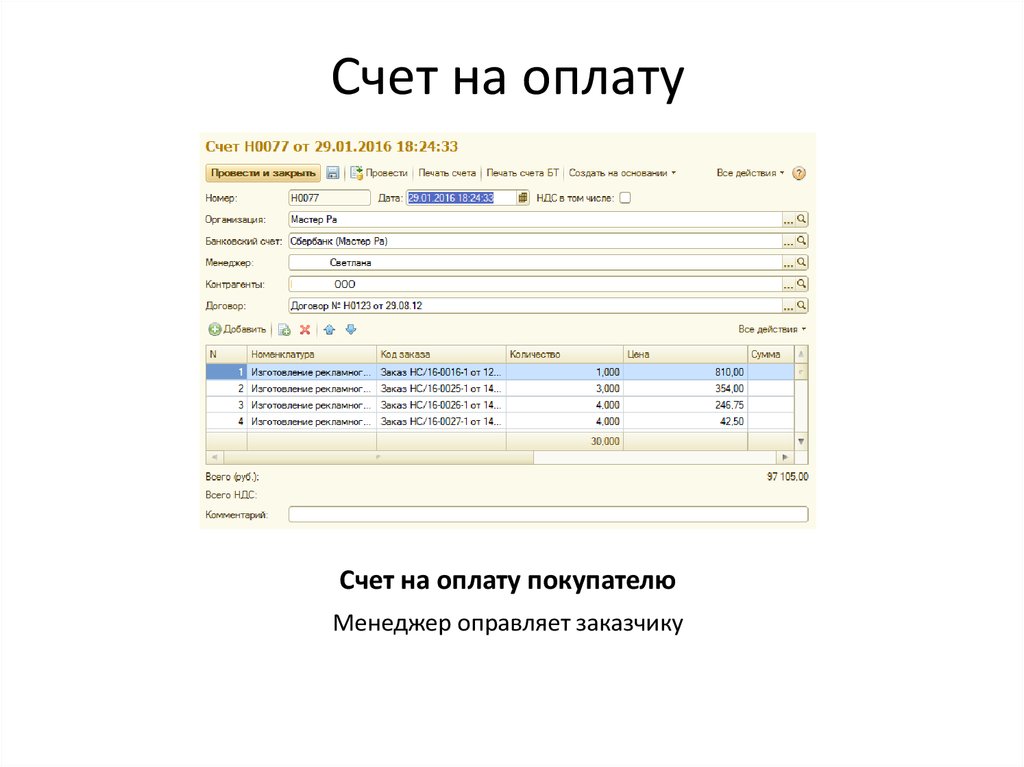Click the Банковский счет field Сбербанк
This screenshot has width=1024, height=767.
pyautogui.click(x=535, y=241)
